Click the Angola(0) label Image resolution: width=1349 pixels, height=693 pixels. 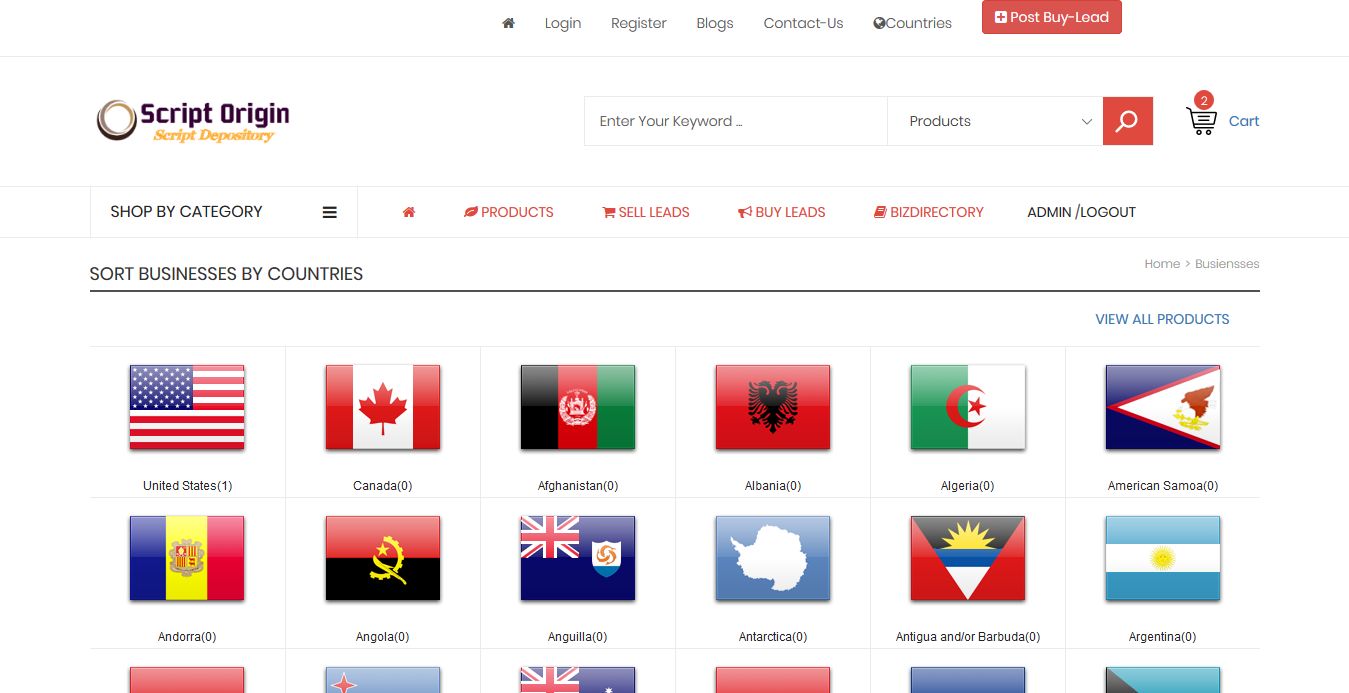pos(383,637)
